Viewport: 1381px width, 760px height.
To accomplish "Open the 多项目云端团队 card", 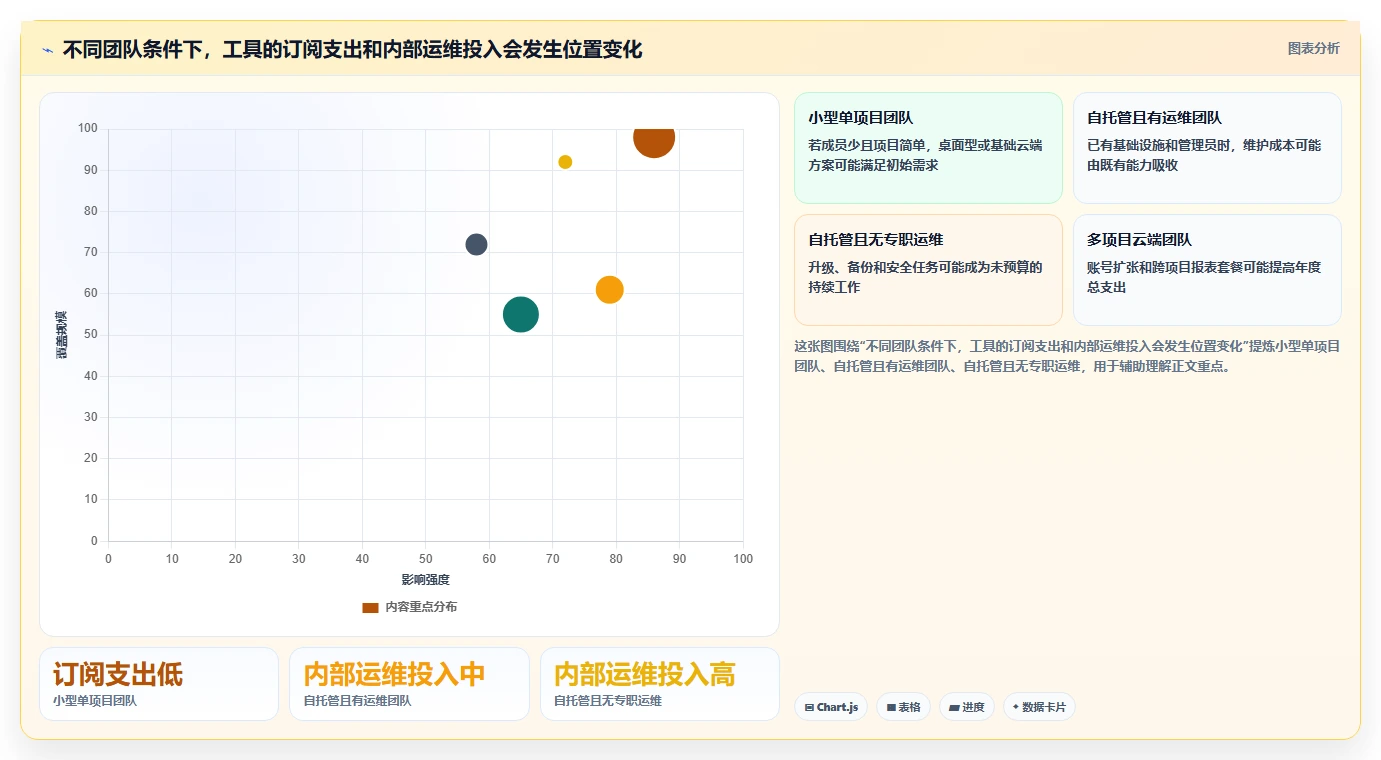I will pos(1207,270).
